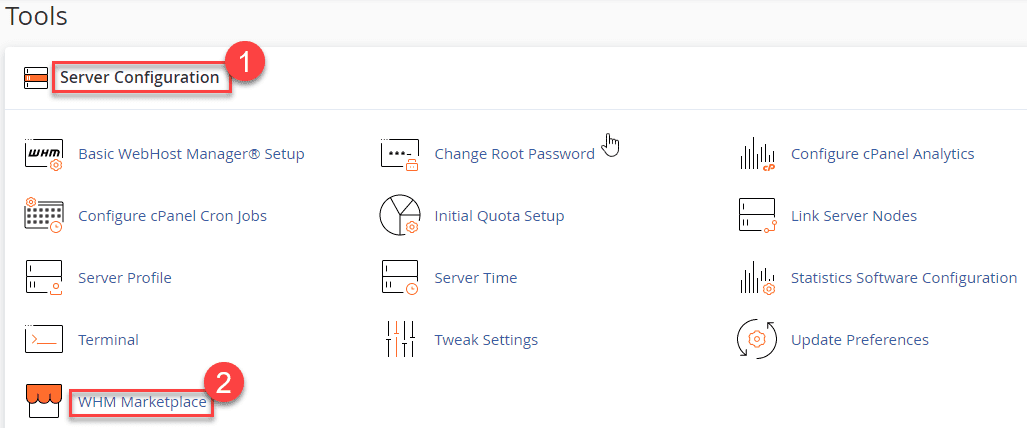Click the Update Preferences gear icon
Screen dimensions: 1027x428
click(x=757, y=340)
